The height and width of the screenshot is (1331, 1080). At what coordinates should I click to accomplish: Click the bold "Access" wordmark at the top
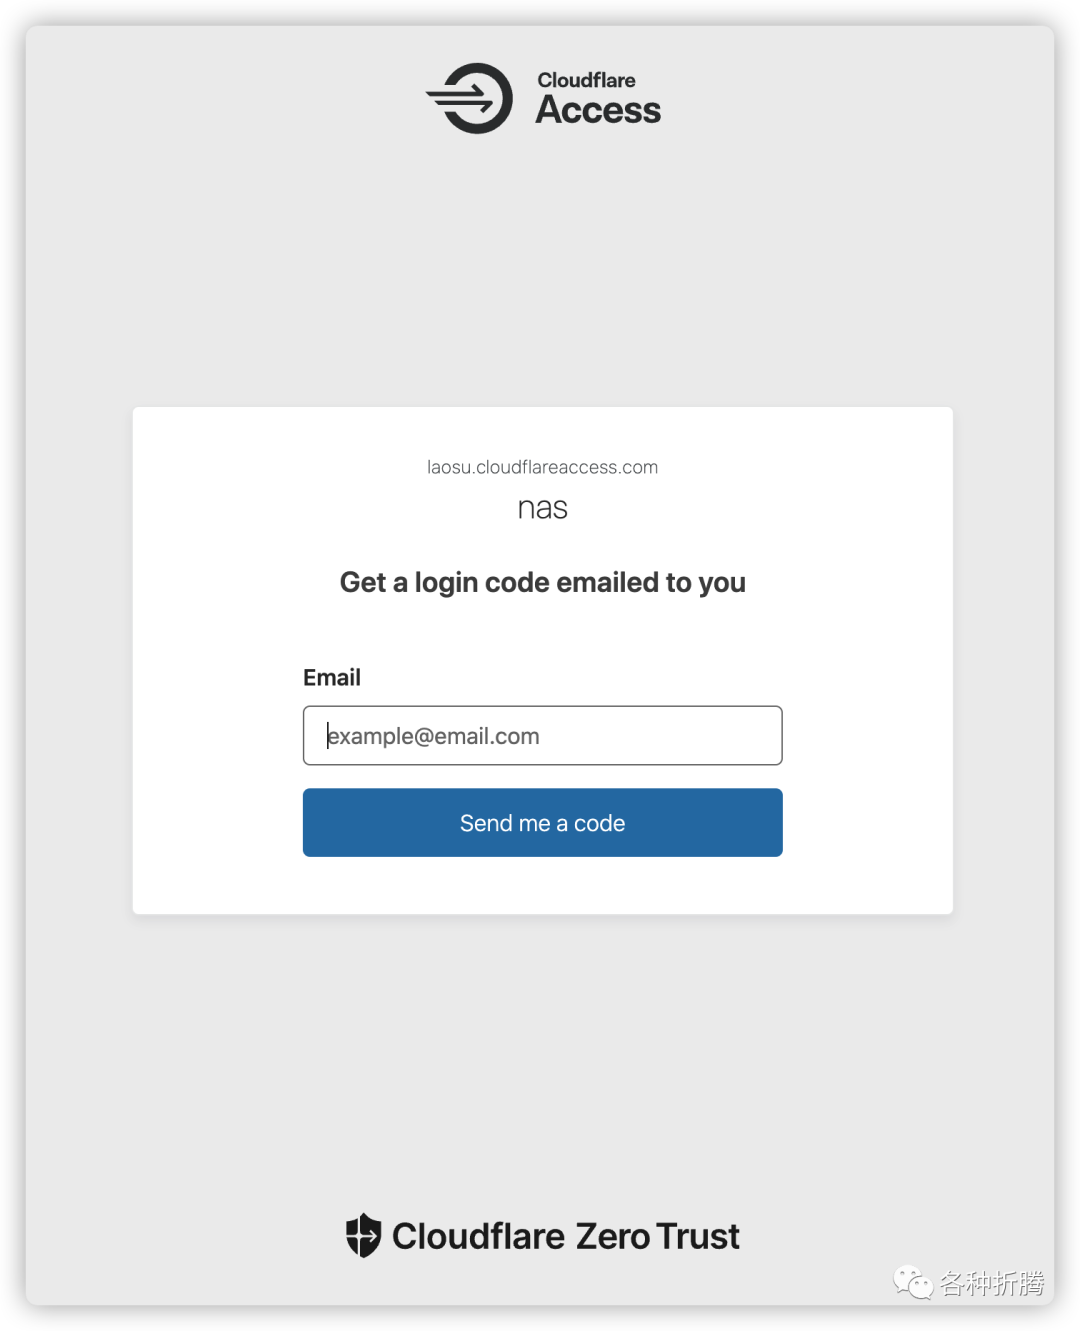(598, 110)
